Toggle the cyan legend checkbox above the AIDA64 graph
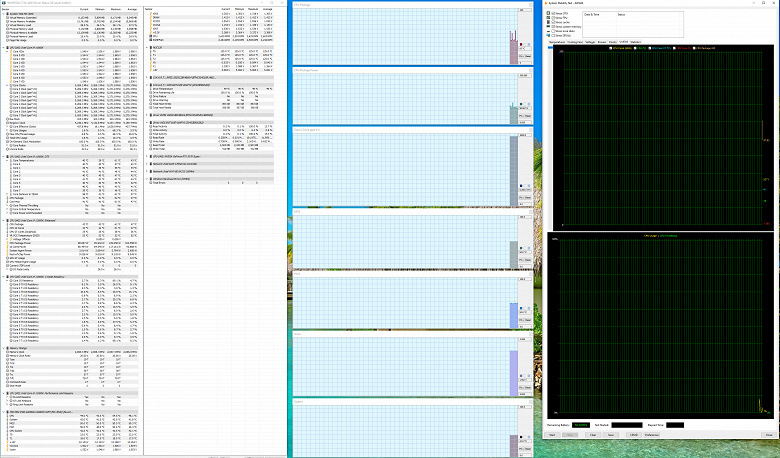The height and width of the screenshot is (458, 780). point(650,48)
